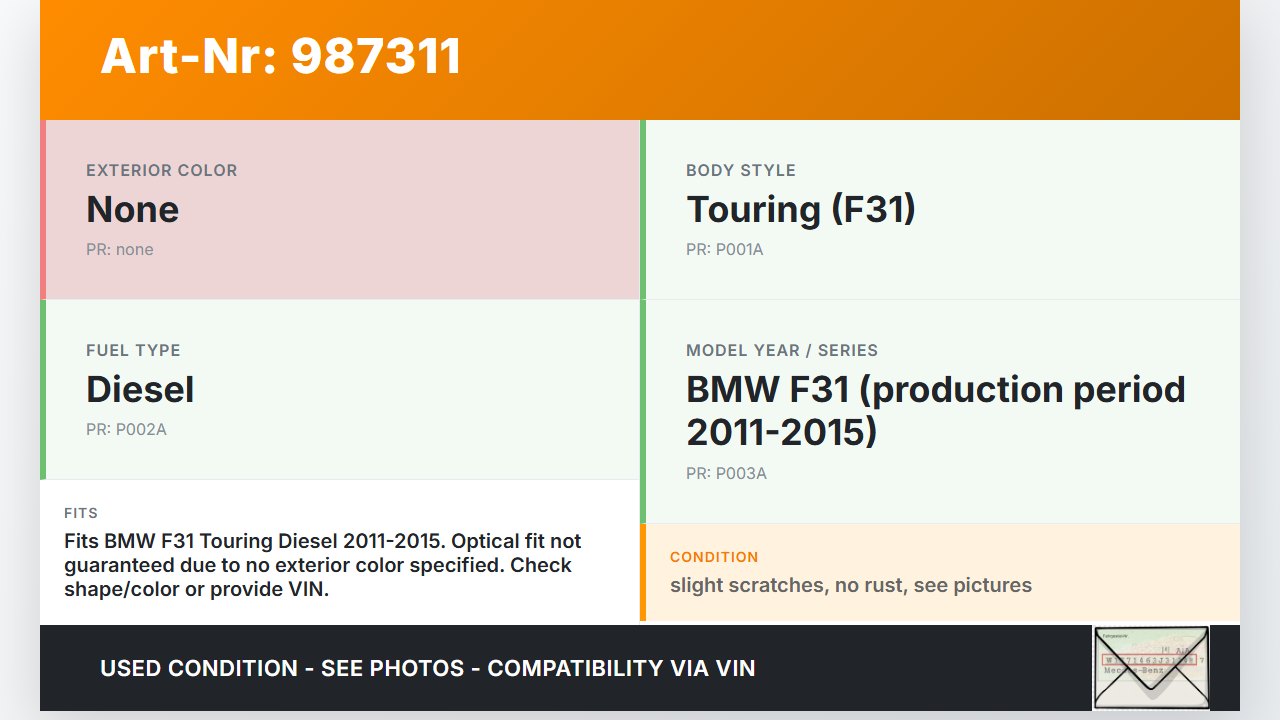The image size is (1280, 720).
Task: Select the Fuel Type label
Action: coord(133,350)
